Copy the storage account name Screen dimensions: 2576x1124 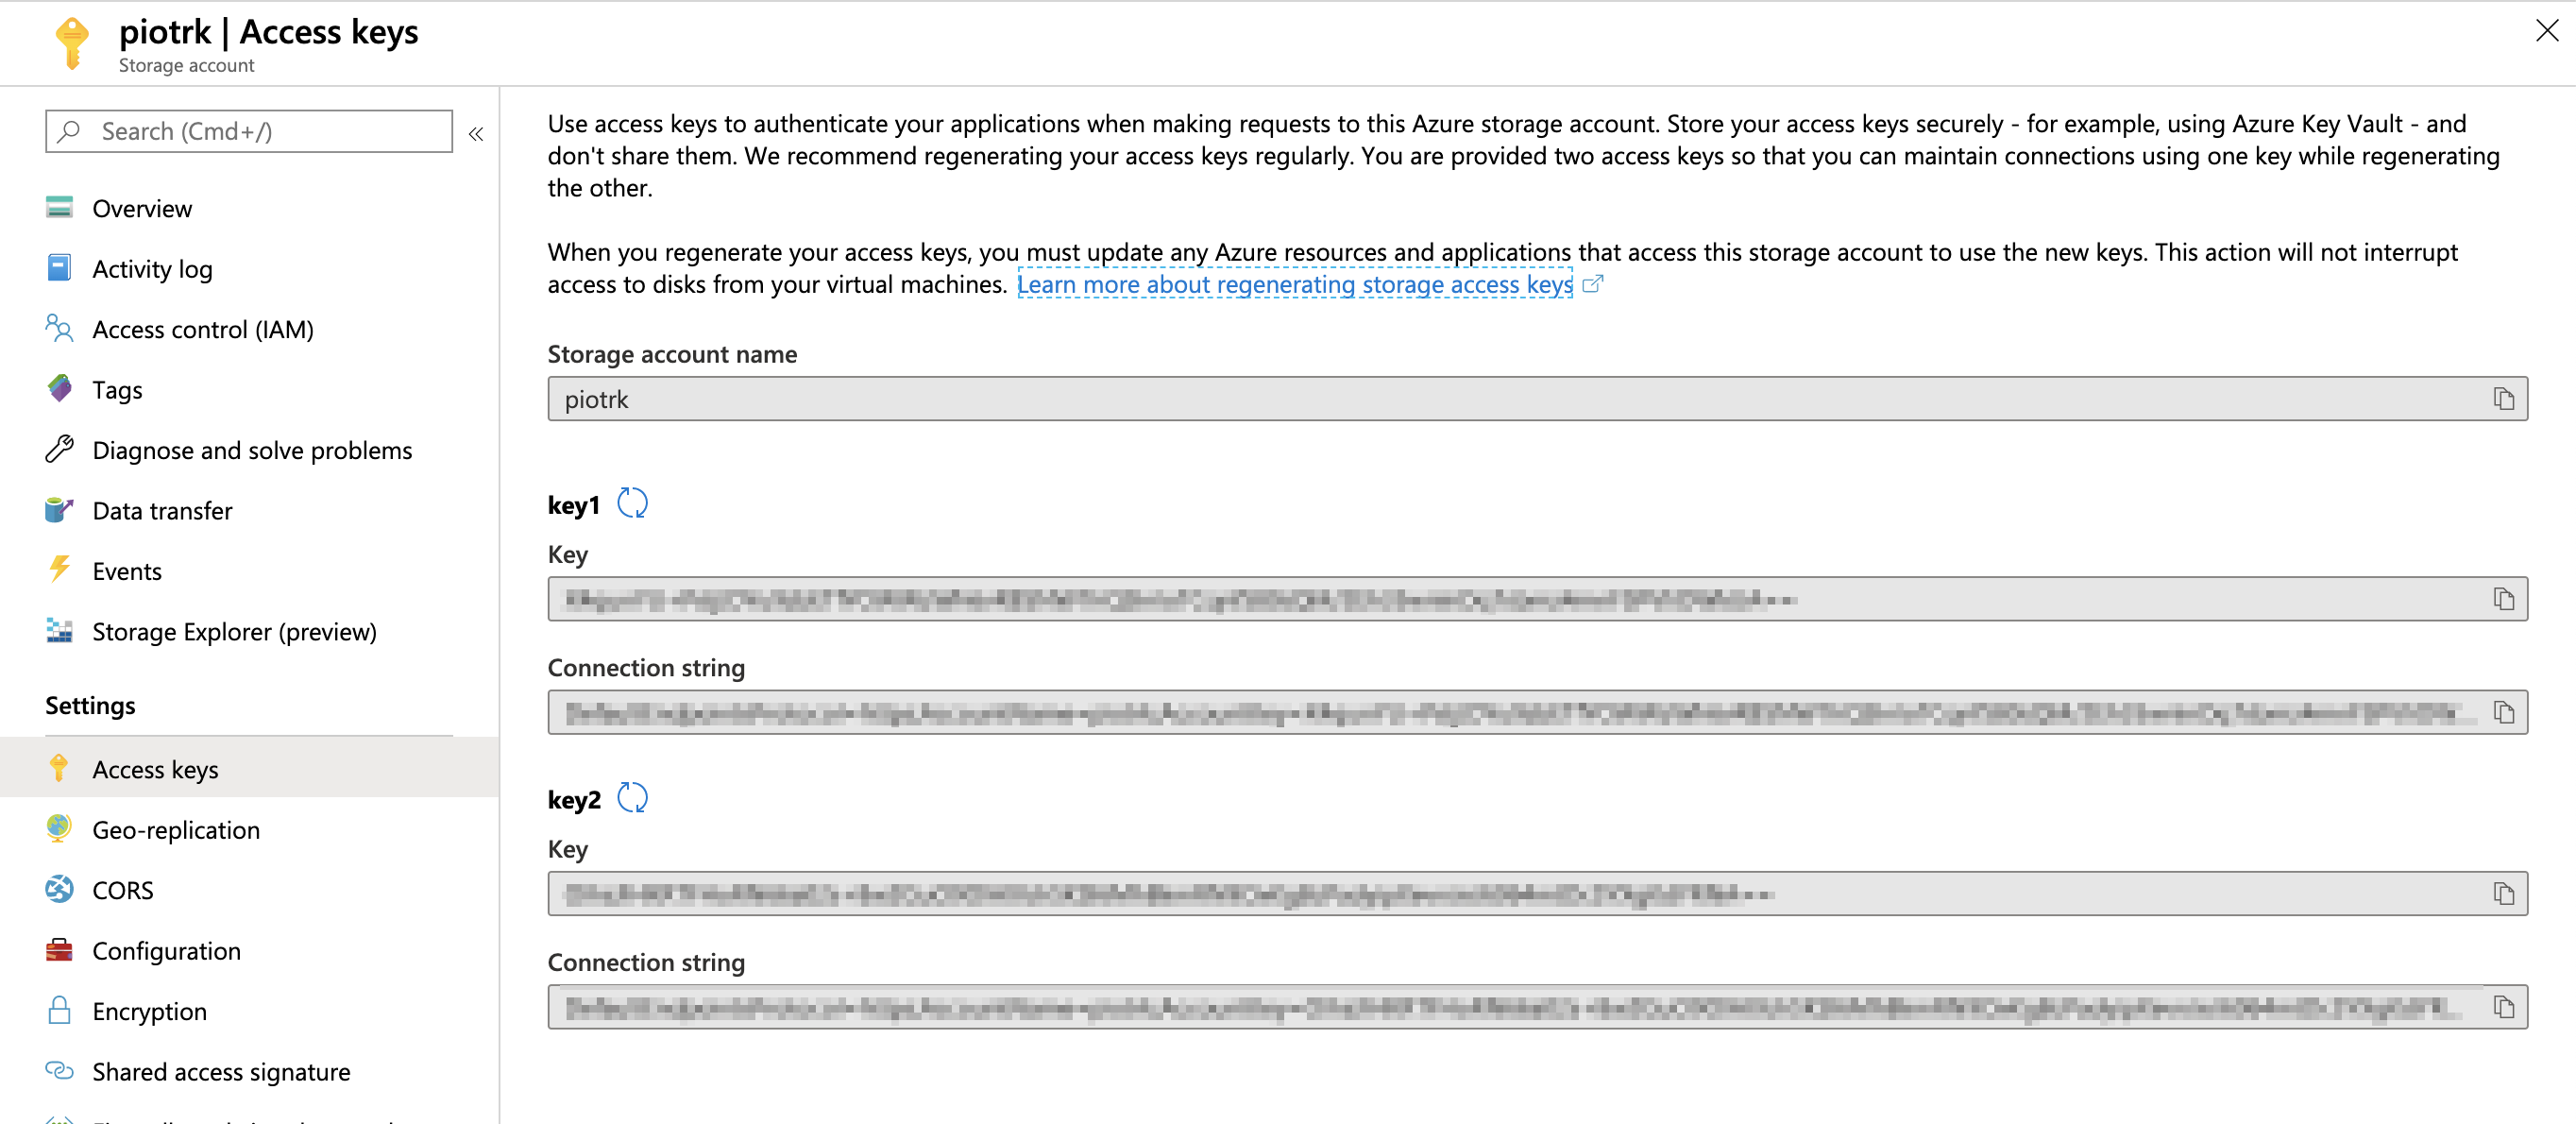pos(2503,399)
